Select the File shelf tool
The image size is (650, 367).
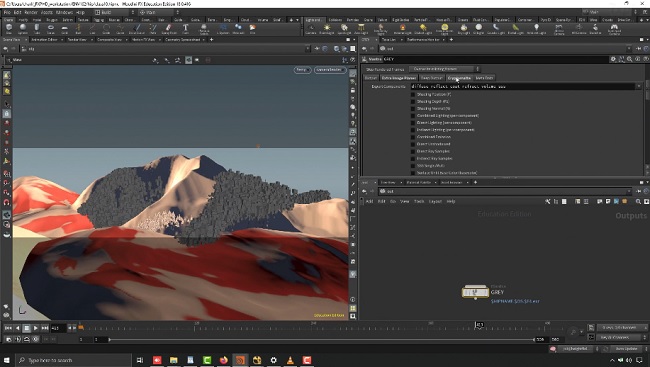point(252,29)
